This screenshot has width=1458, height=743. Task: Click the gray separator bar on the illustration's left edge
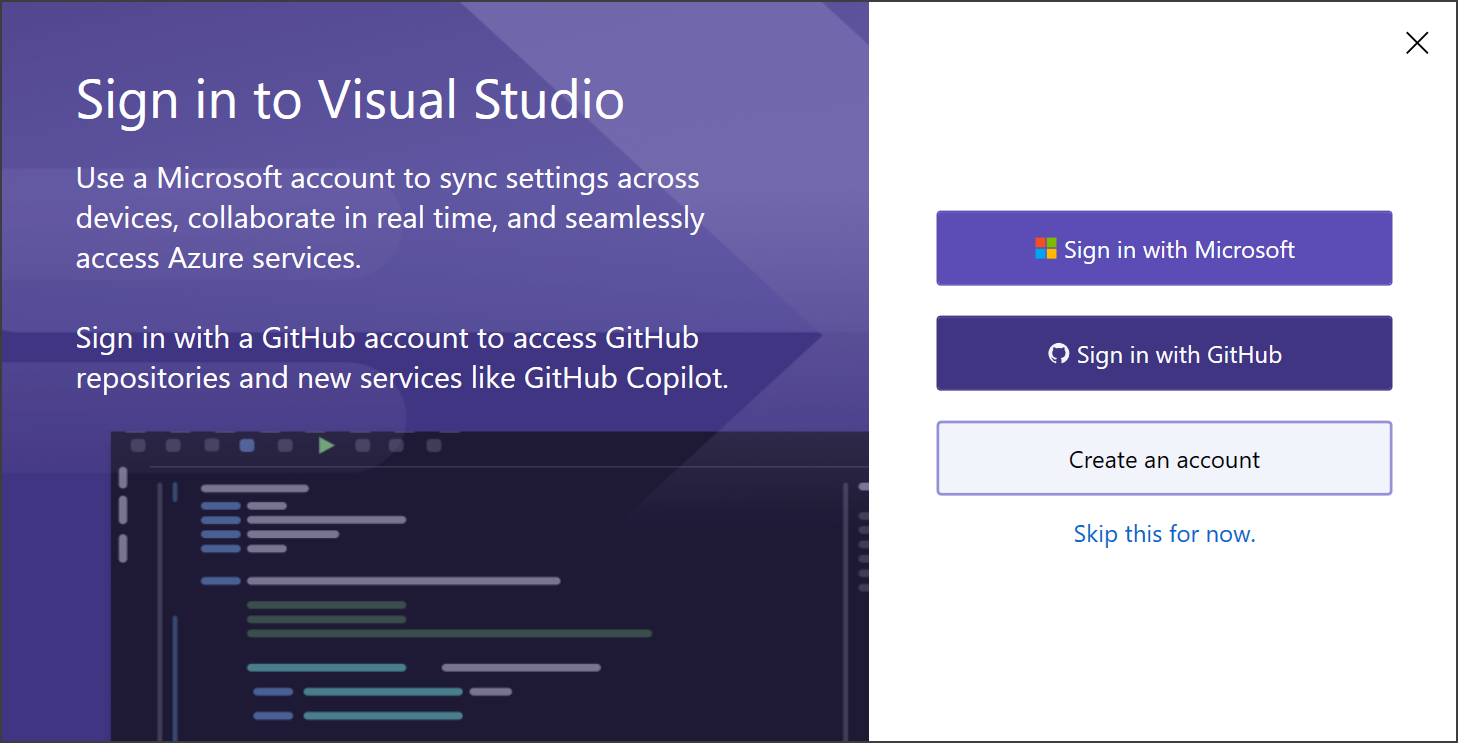[x=124, y=510]
